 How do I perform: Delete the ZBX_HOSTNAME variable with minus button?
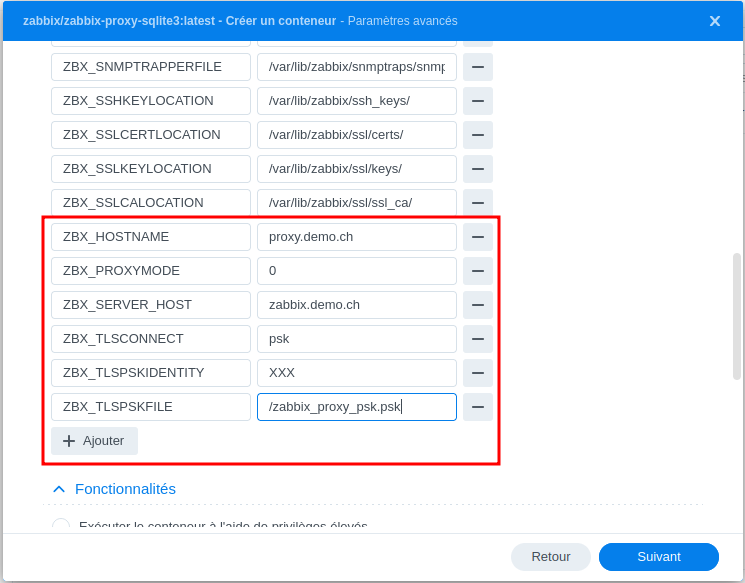tap(478, 237)
